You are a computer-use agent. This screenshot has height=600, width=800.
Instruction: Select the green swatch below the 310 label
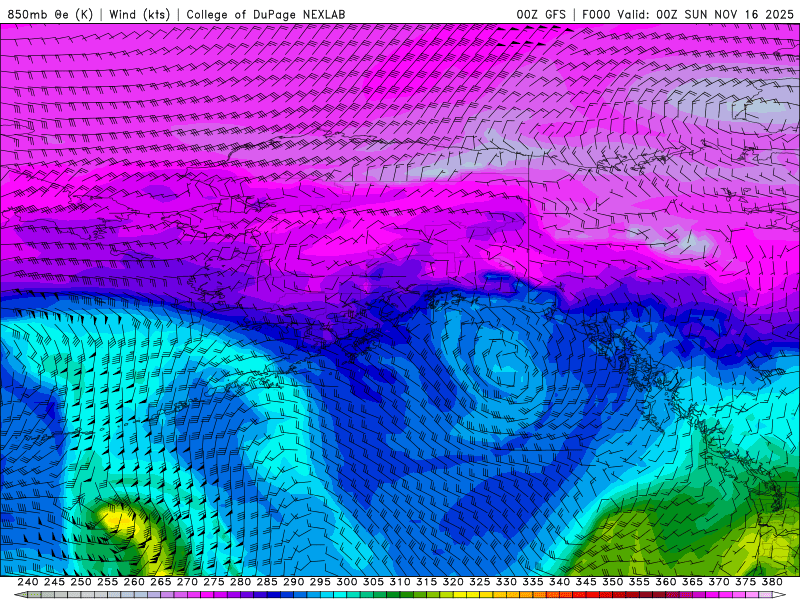pyautogui.click(x=393, y=595)
